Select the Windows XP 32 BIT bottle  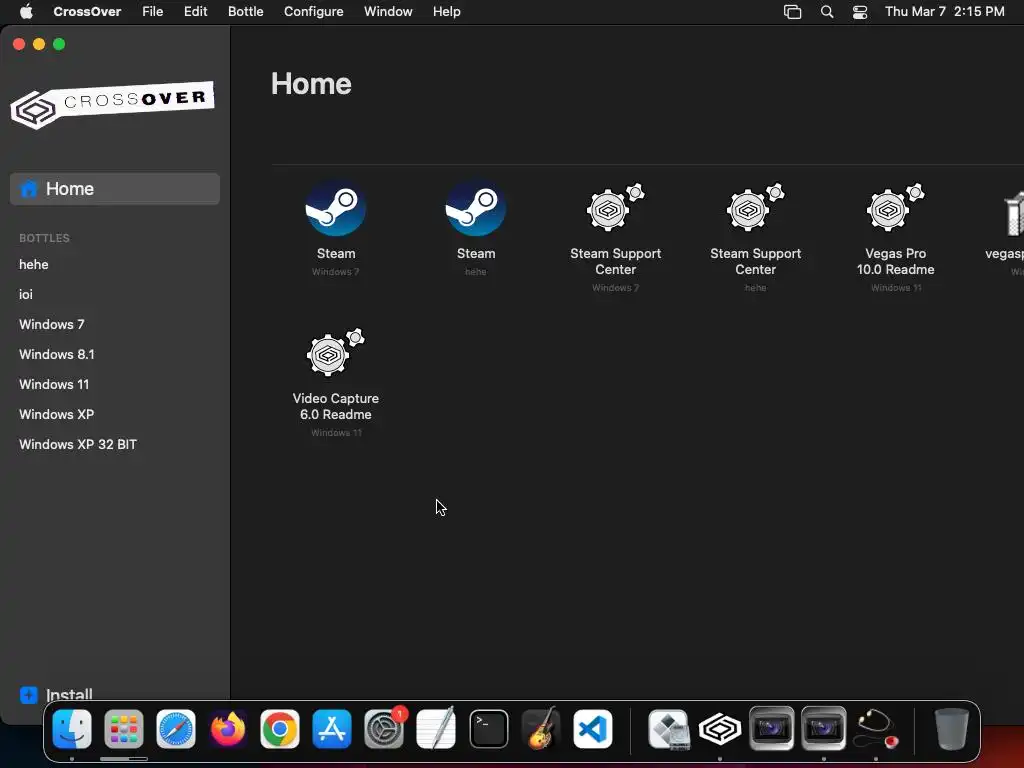click(x=78, y=445)
